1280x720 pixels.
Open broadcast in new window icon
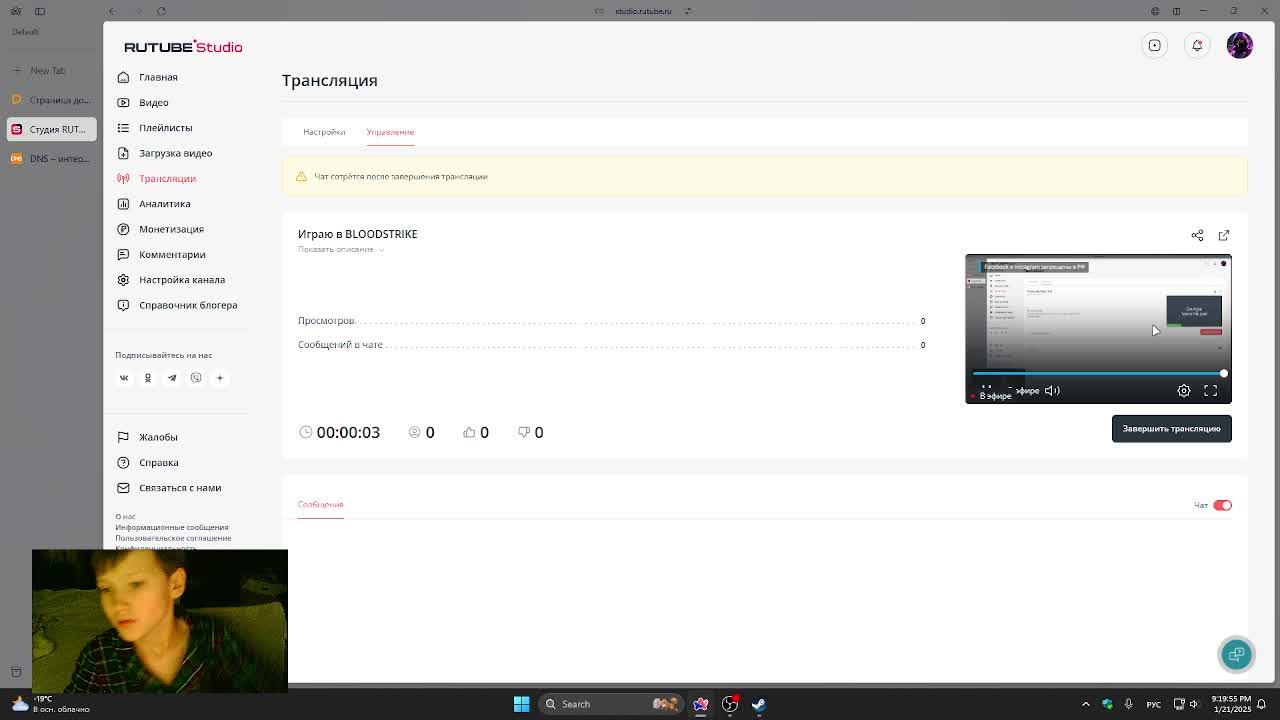1224,235
